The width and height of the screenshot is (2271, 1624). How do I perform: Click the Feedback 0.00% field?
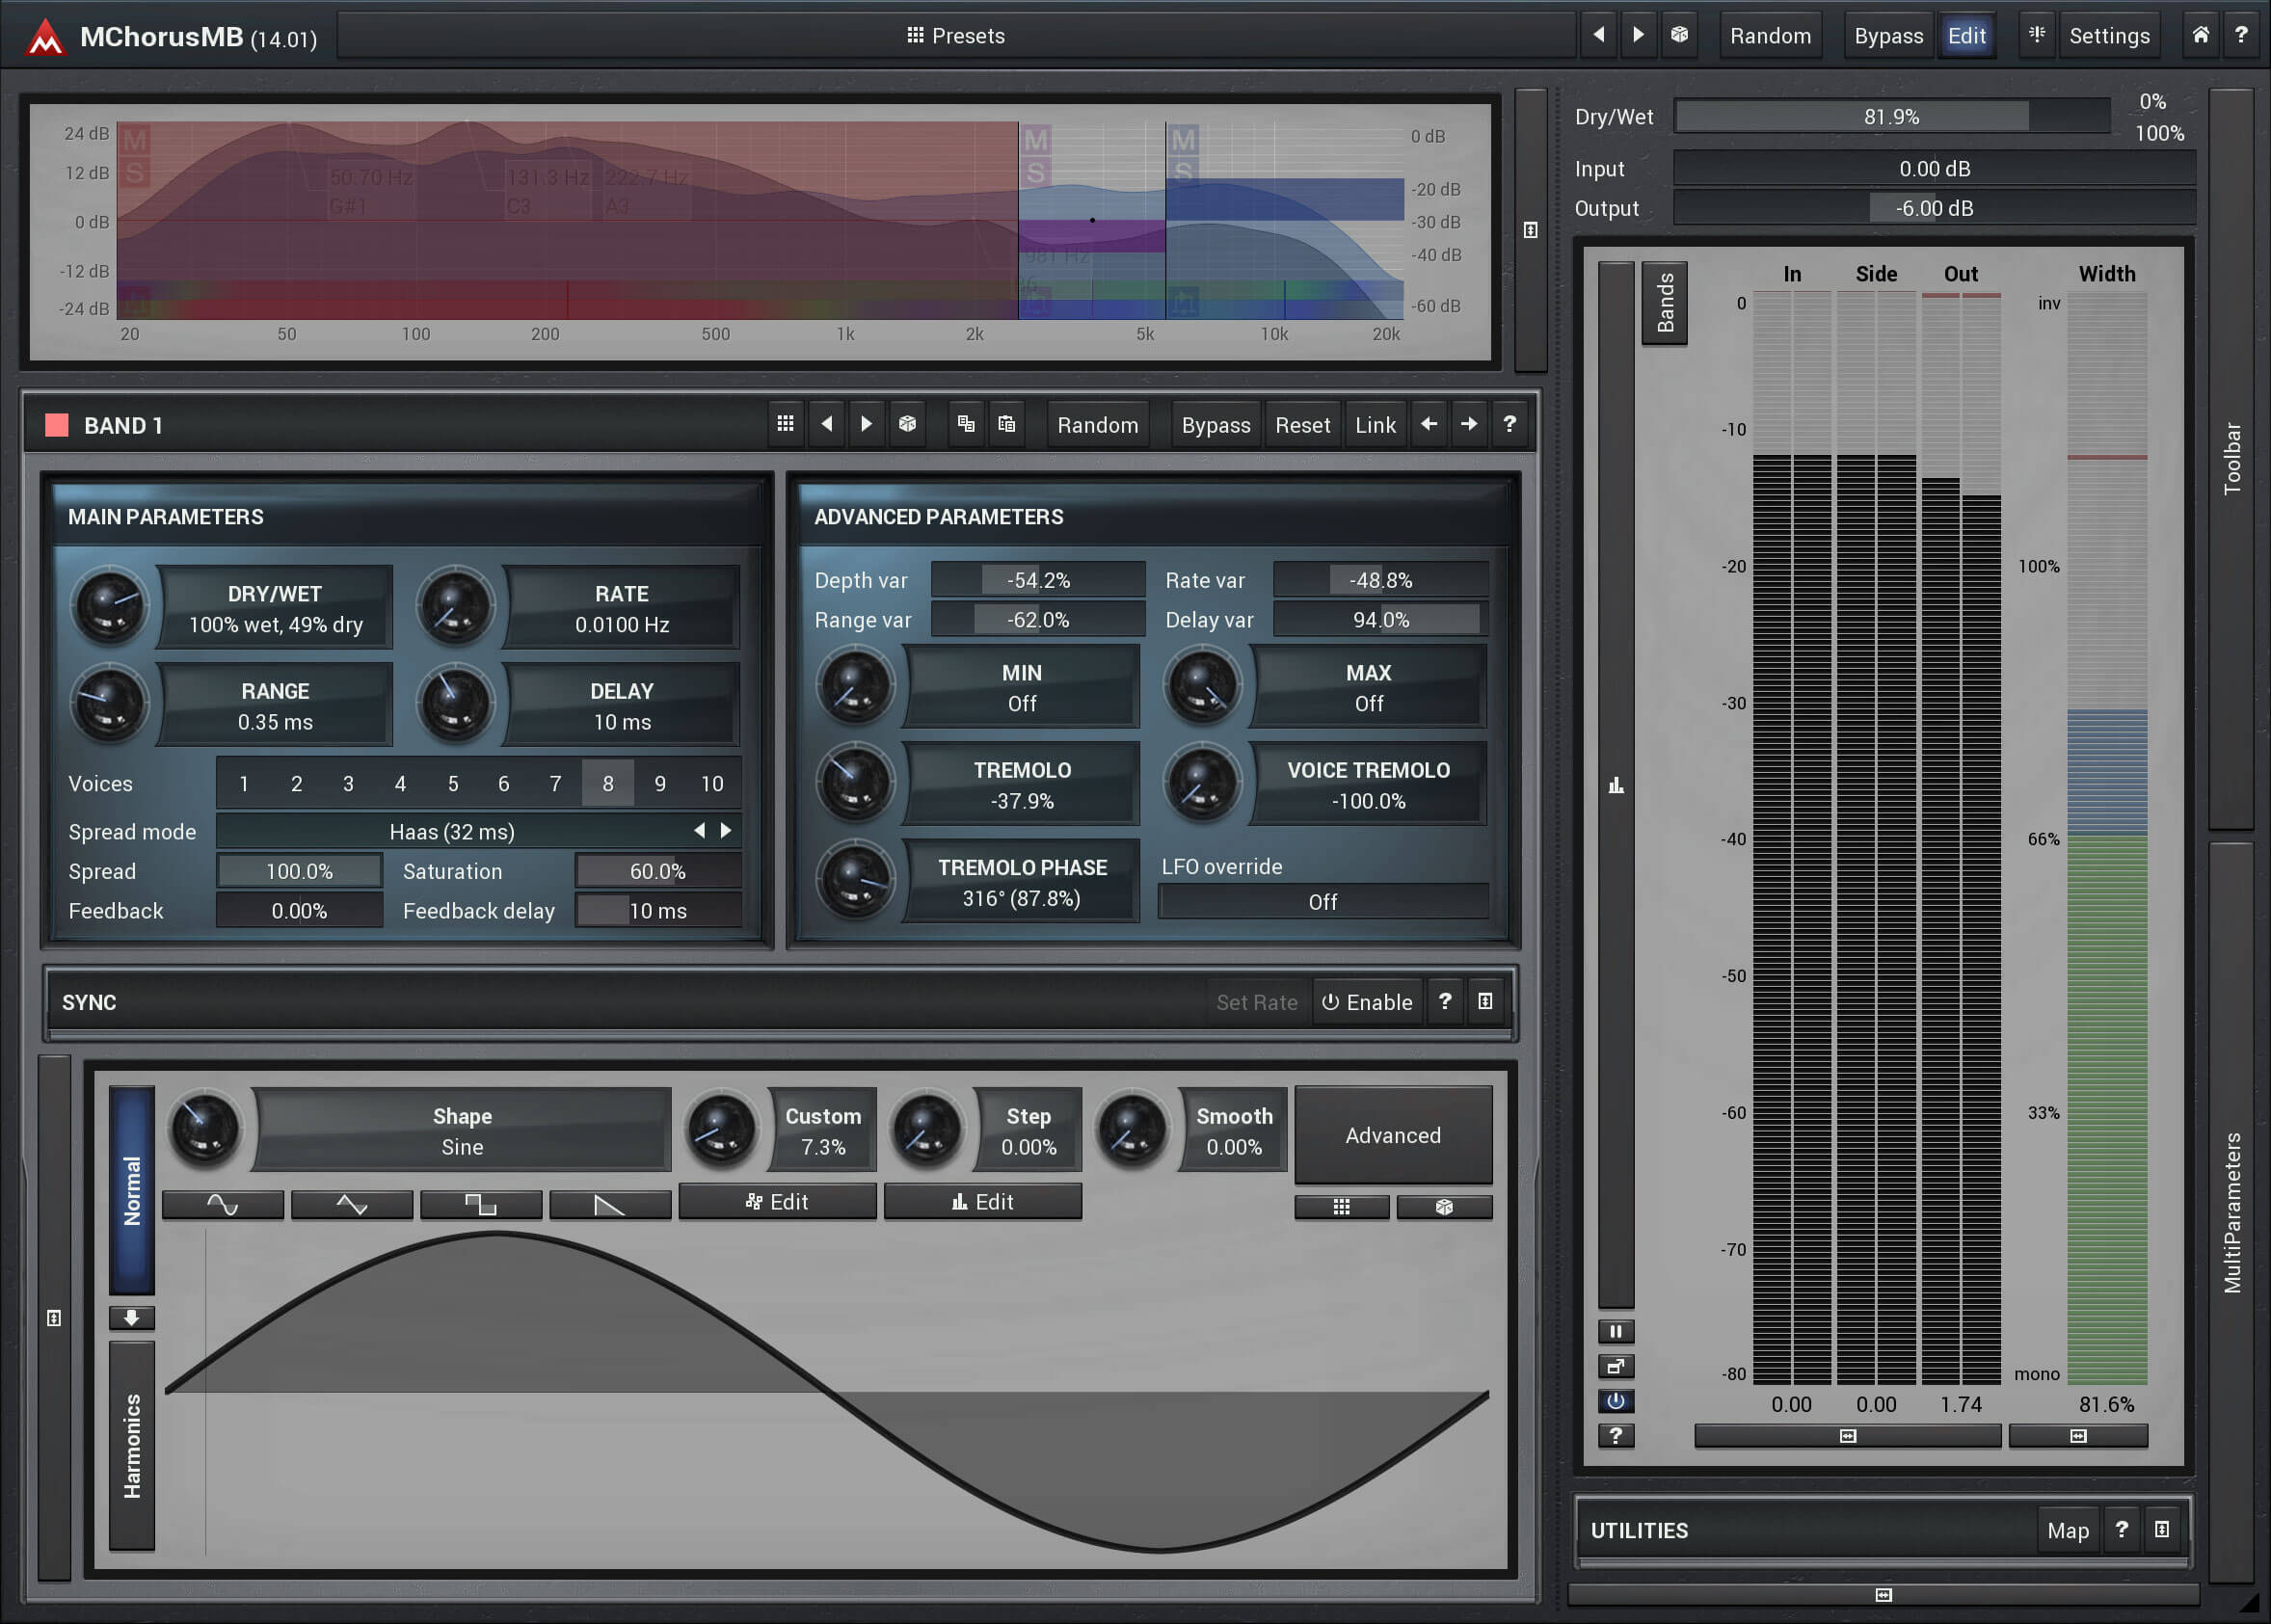point(299,911)
